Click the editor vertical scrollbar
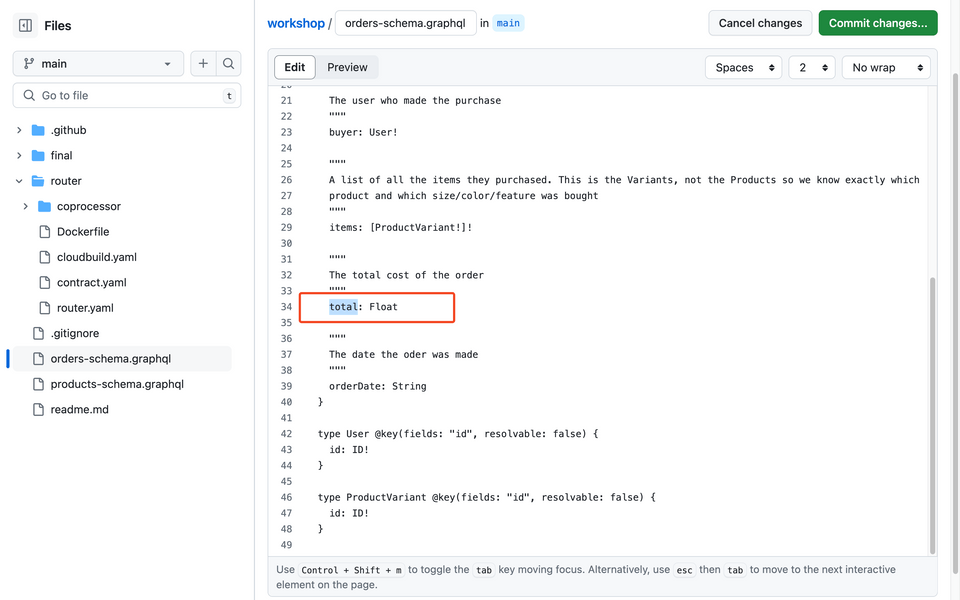 (932, 415)
